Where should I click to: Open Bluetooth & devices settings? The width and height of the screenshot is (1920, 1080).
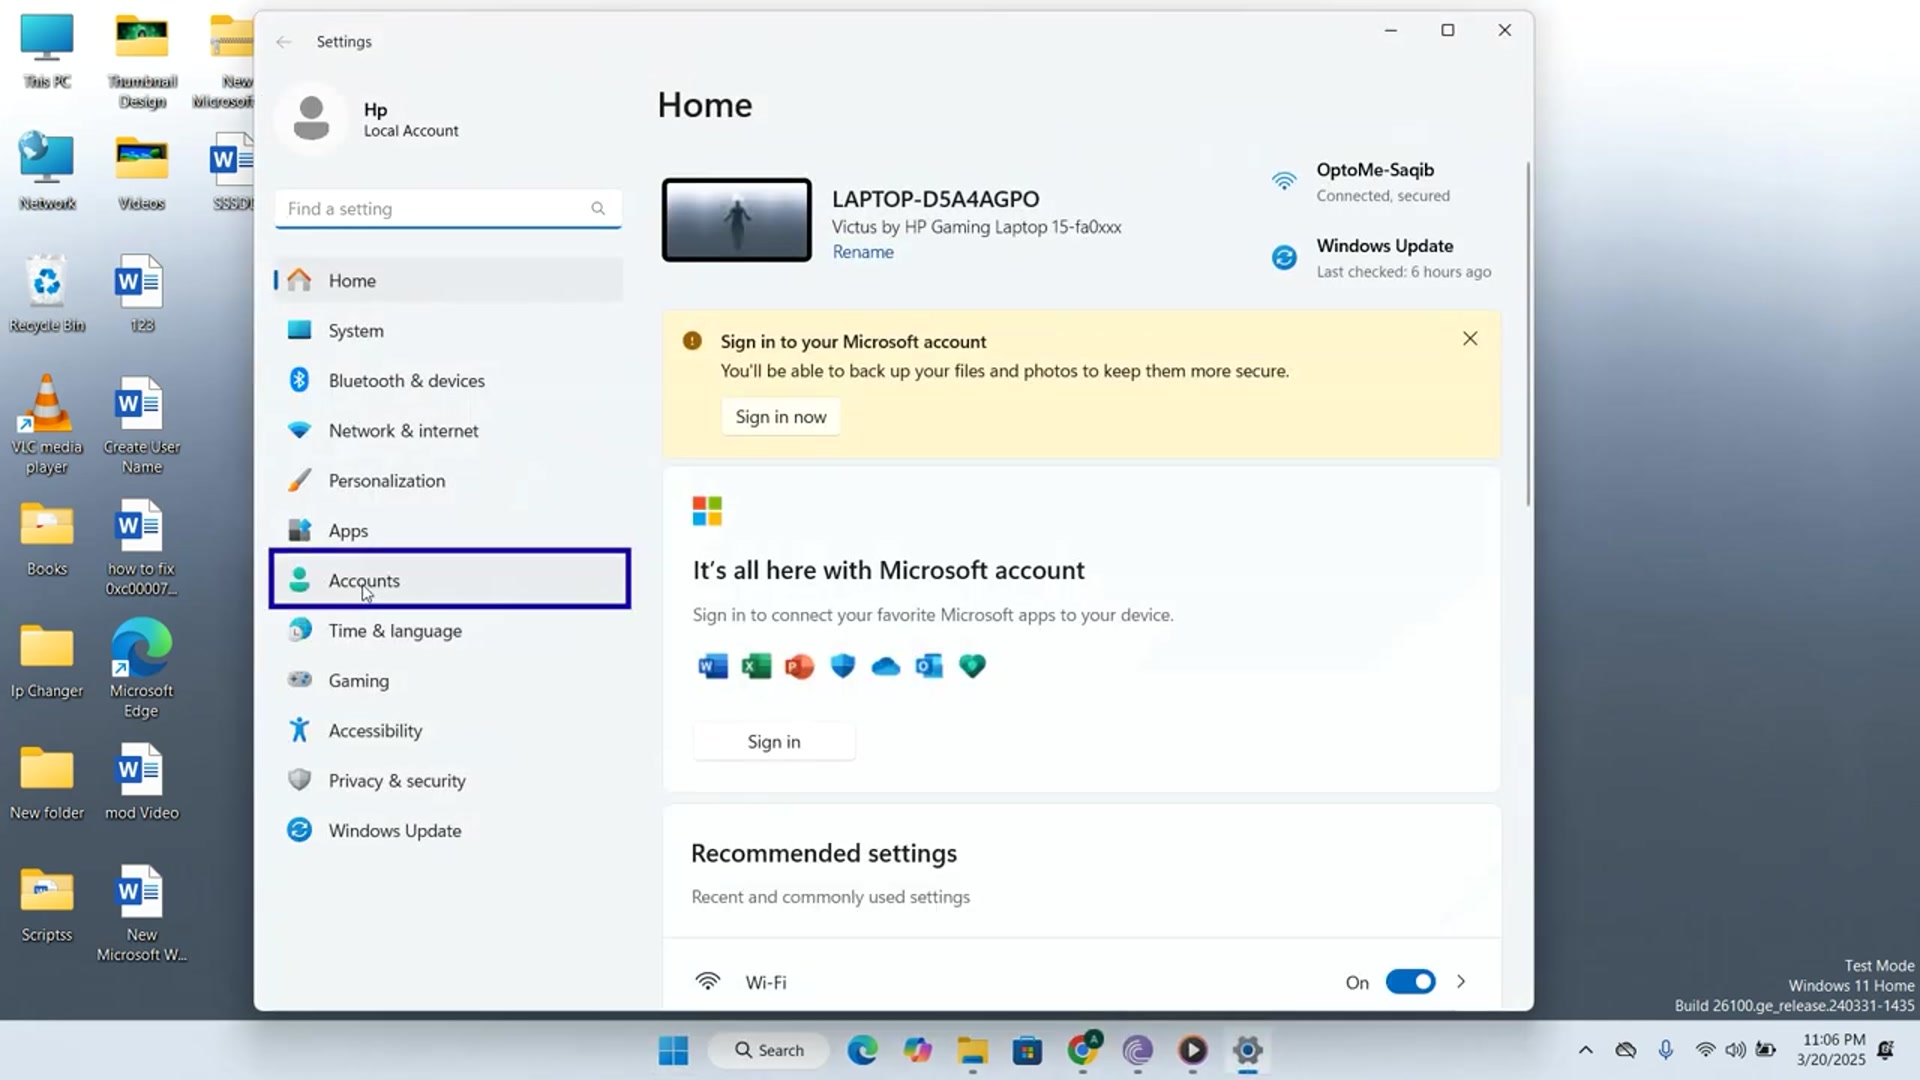(x=449, y=380)
